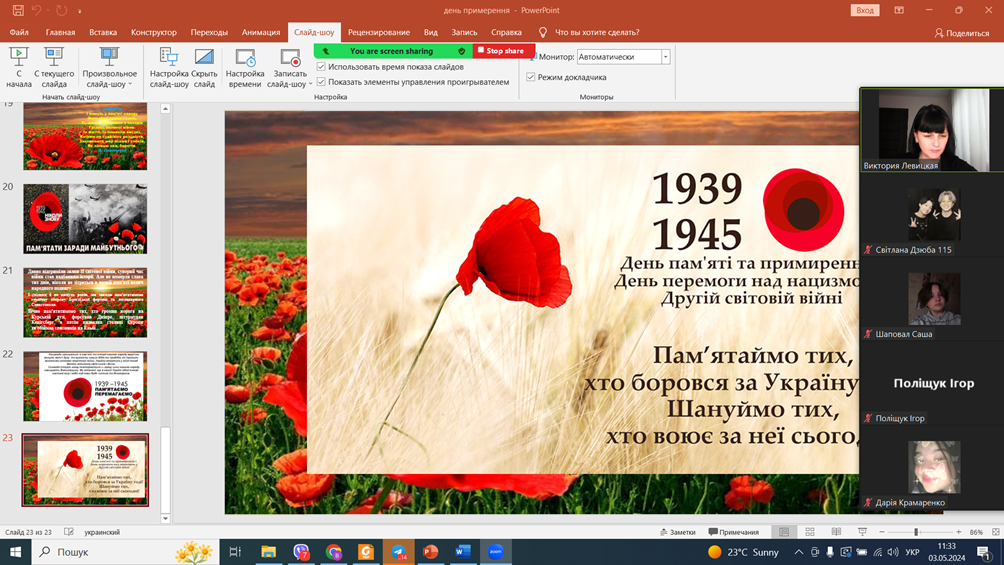Screen dimensions: 1004x565
Task: Click the spell check icon in status bar
Action: [69, 532]
